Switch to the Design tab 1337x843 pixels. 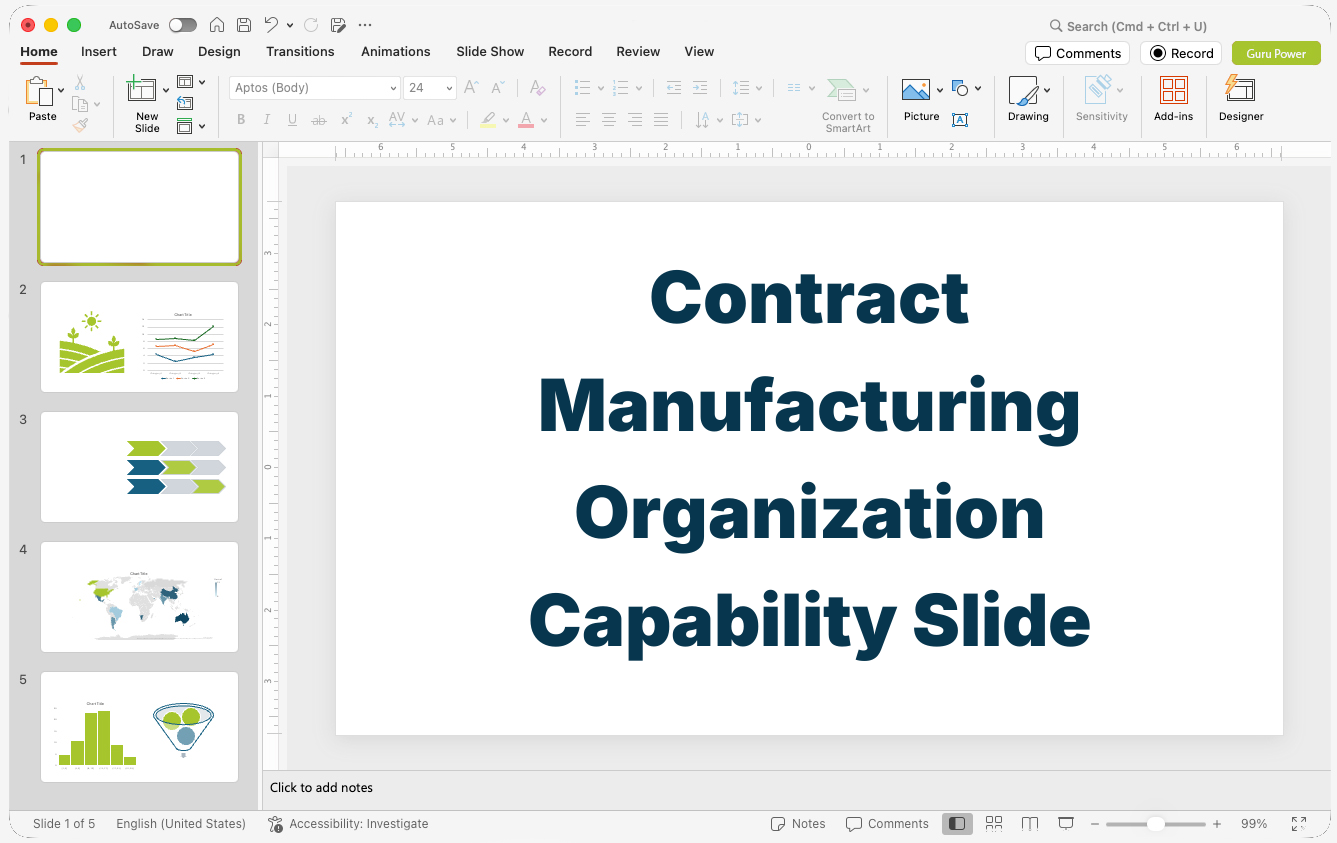(219, 51)
